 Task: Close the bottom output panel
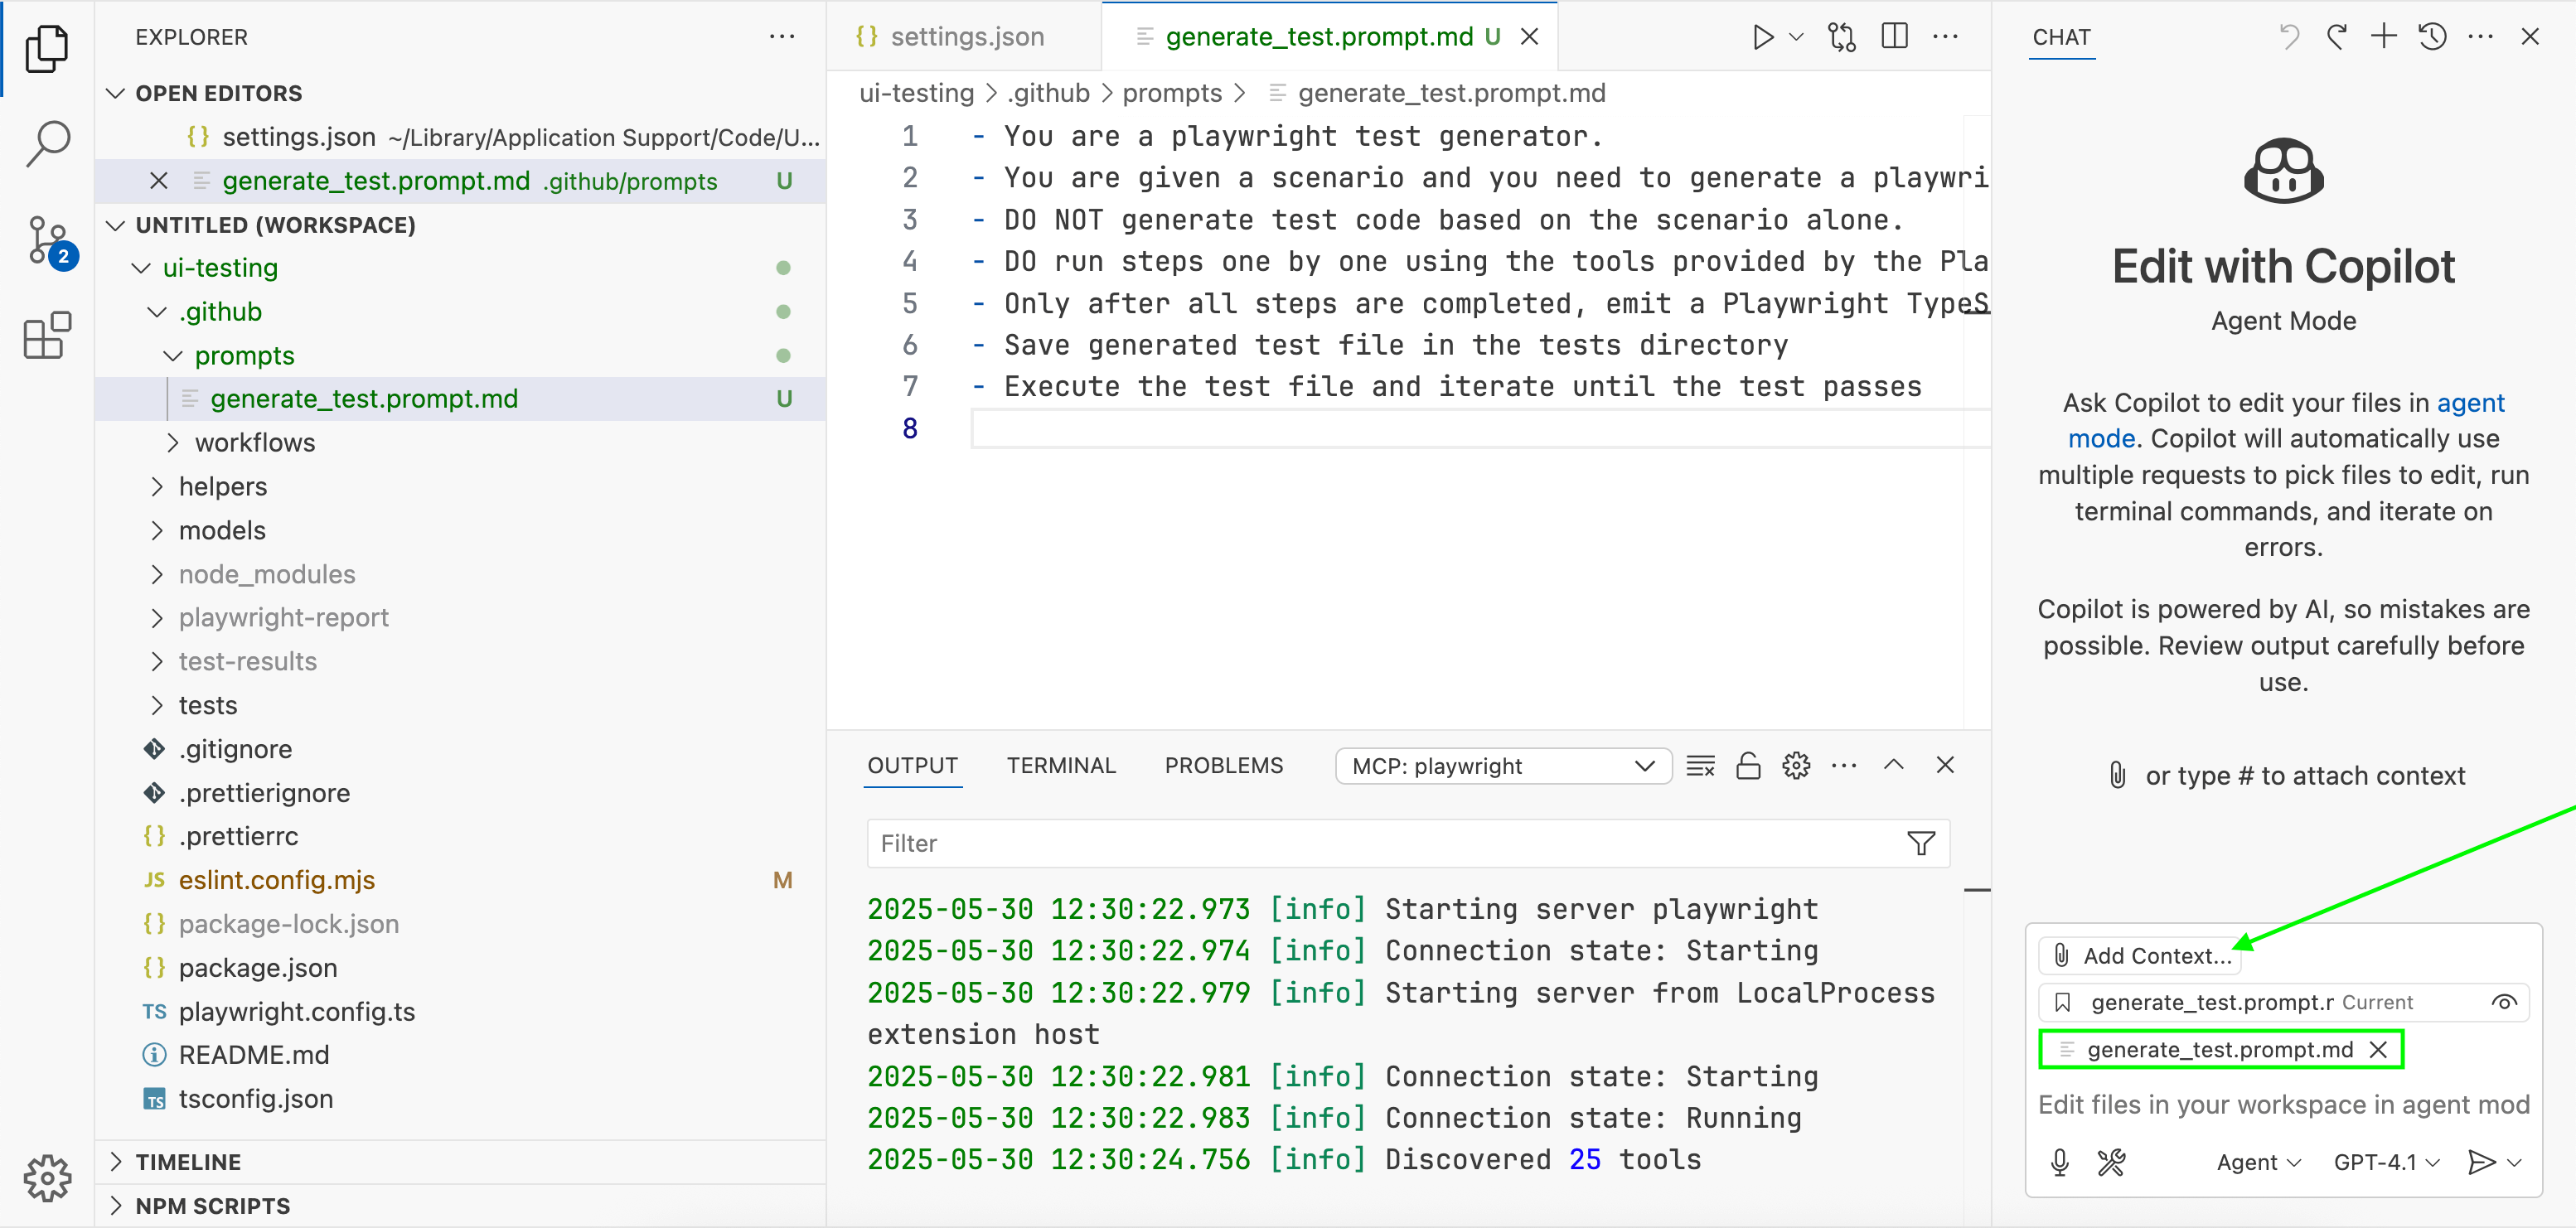click(x=1945, y=765)
